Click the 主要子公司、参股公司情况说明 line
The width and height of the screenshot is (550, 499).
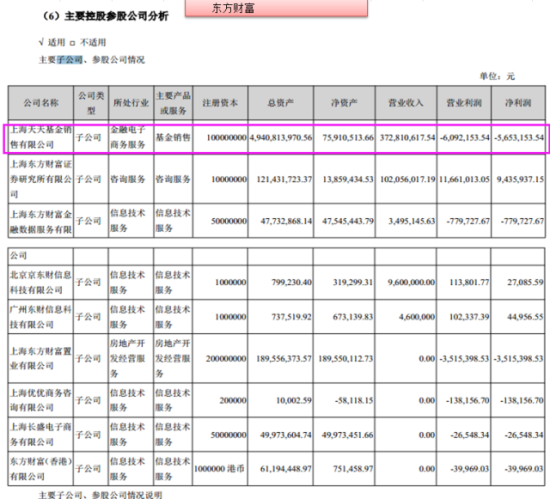click(x=100, y=494)
